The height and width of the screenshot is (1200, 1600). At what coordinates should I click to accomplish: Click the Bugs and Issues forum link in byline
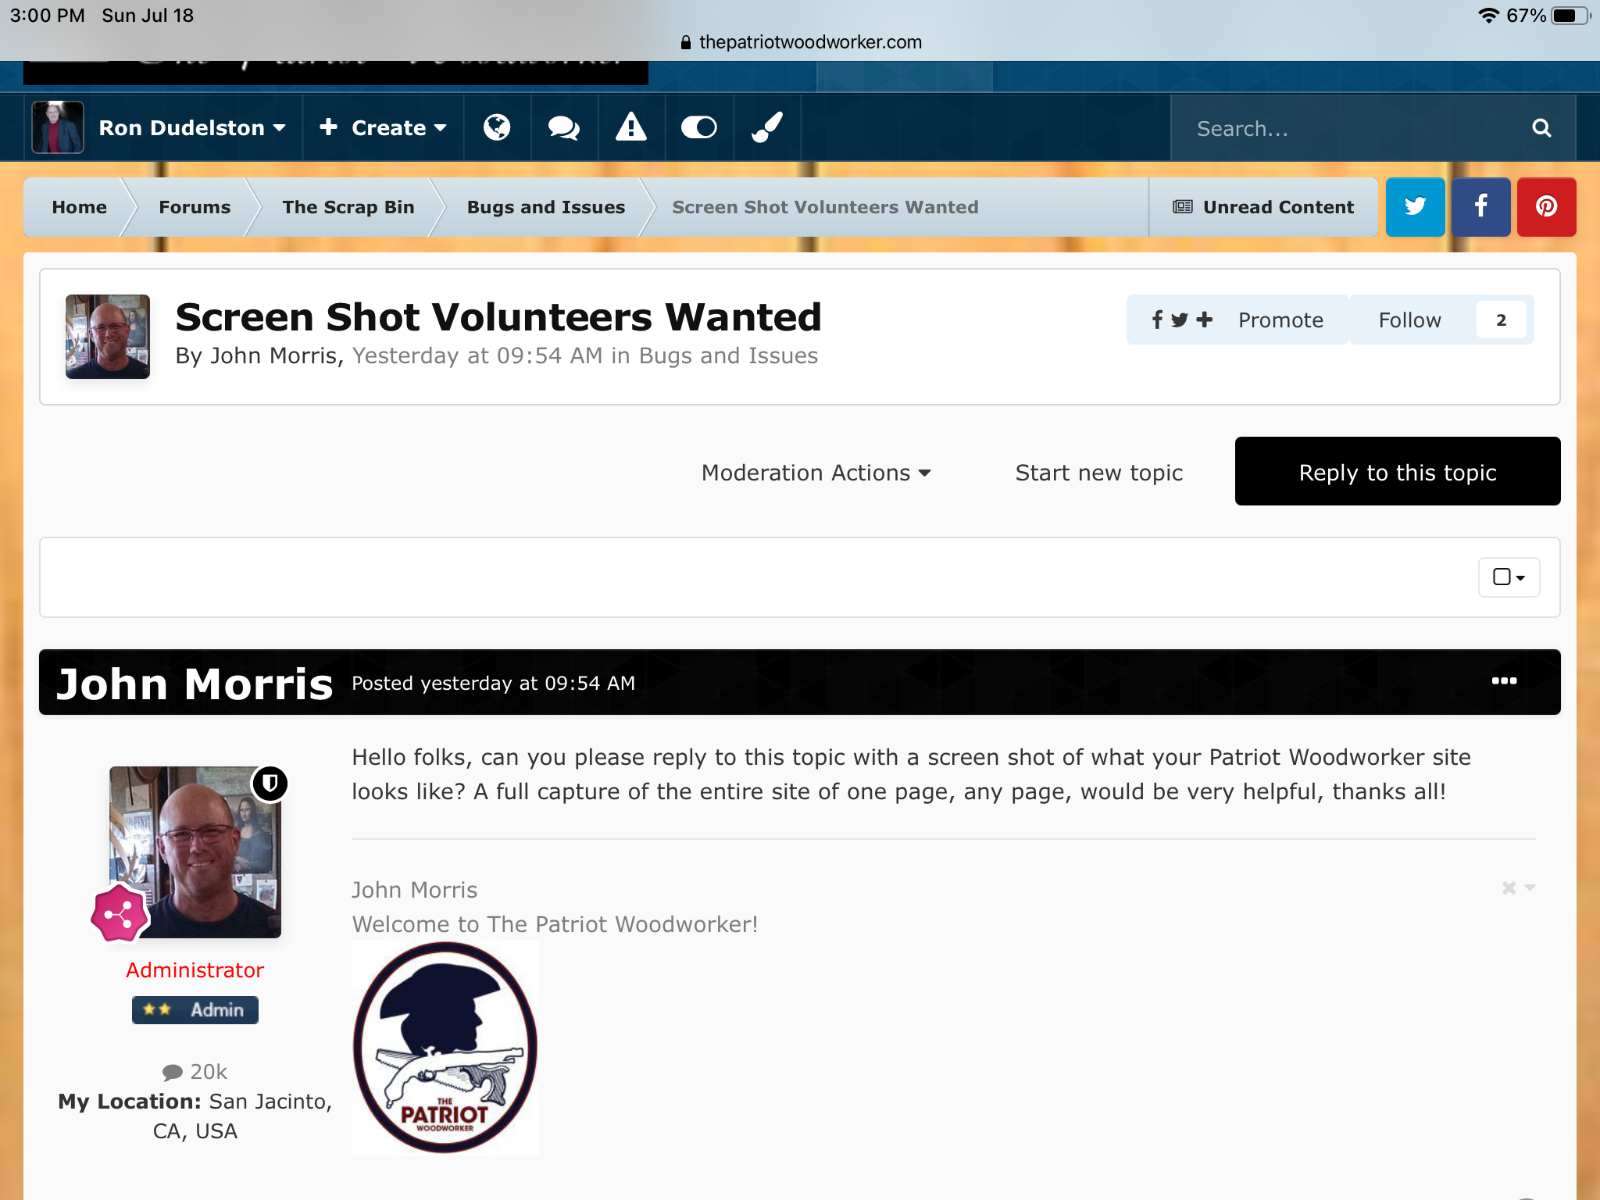(x=728, y=356)
